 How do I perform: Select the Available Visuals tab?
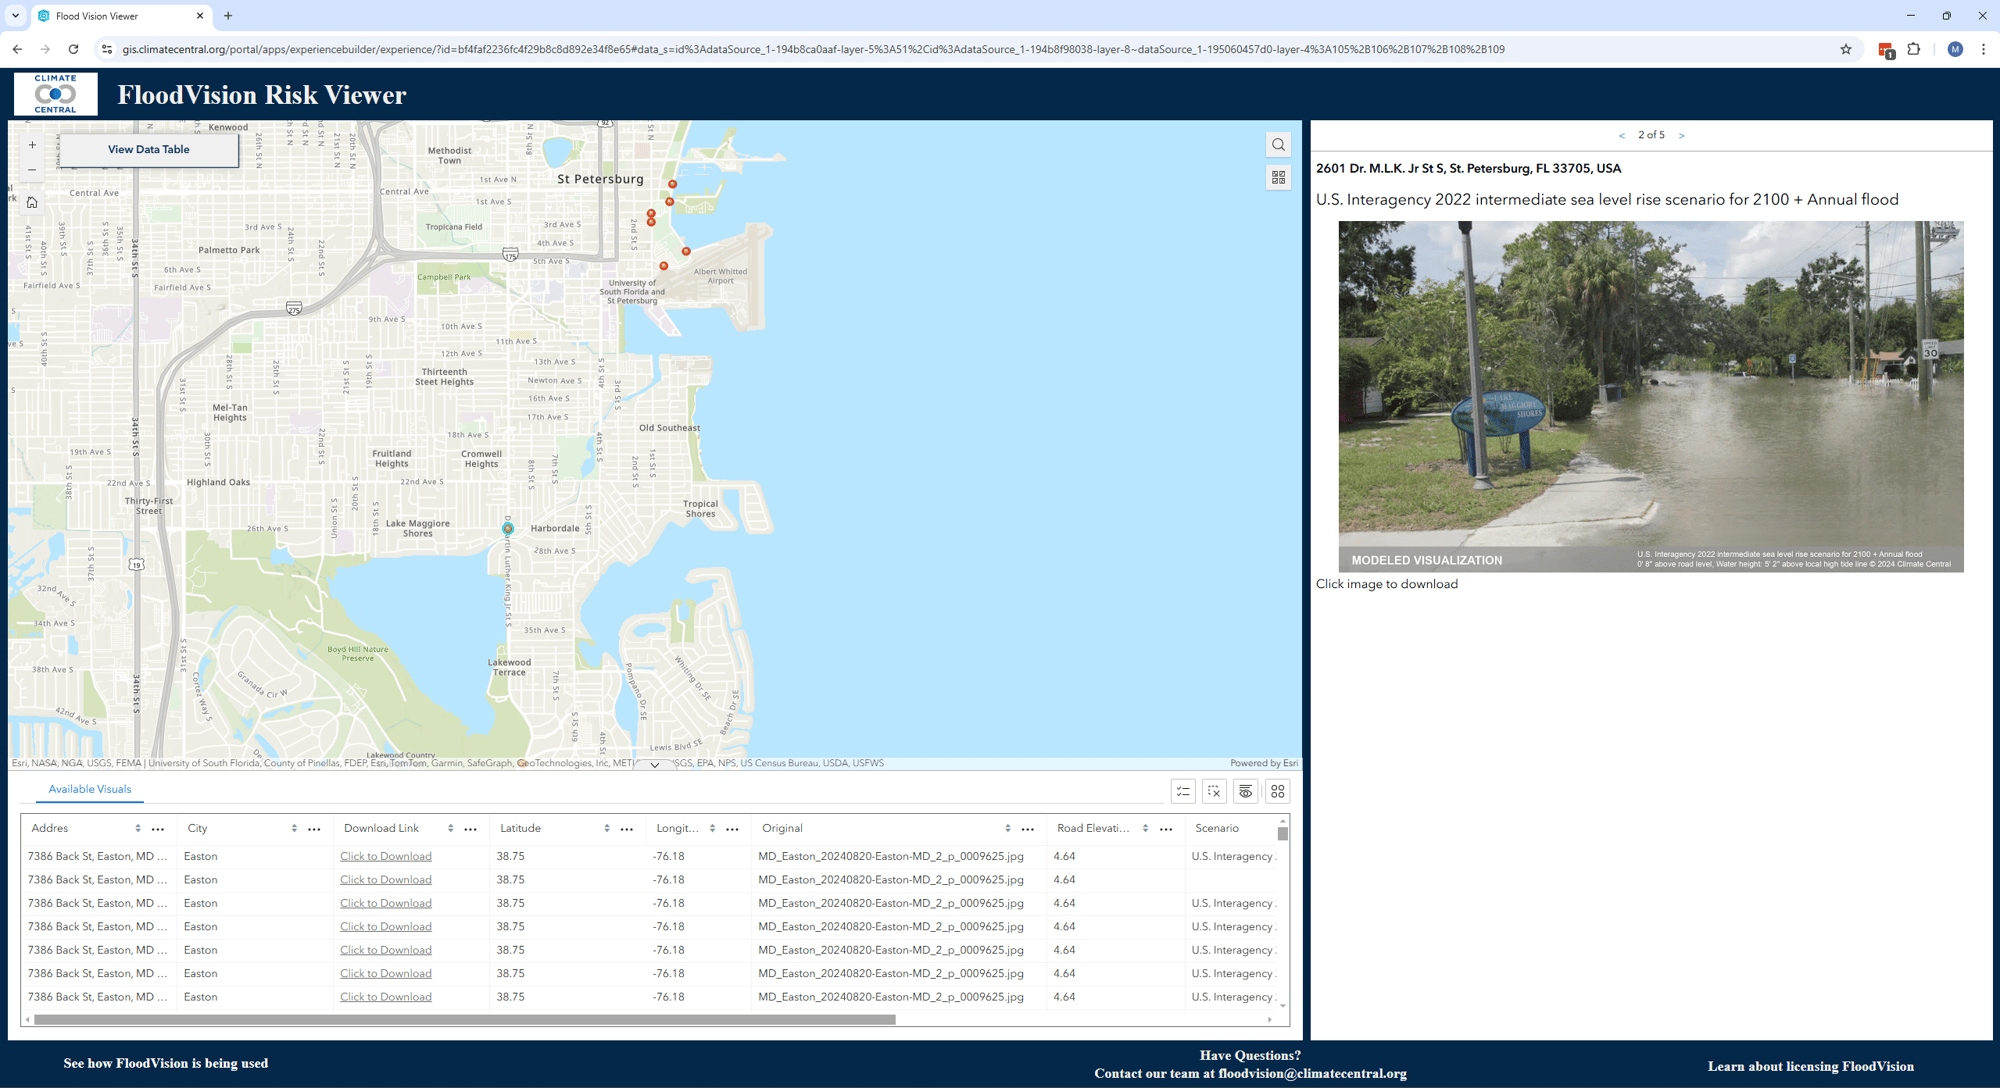[x=90, y=789]
